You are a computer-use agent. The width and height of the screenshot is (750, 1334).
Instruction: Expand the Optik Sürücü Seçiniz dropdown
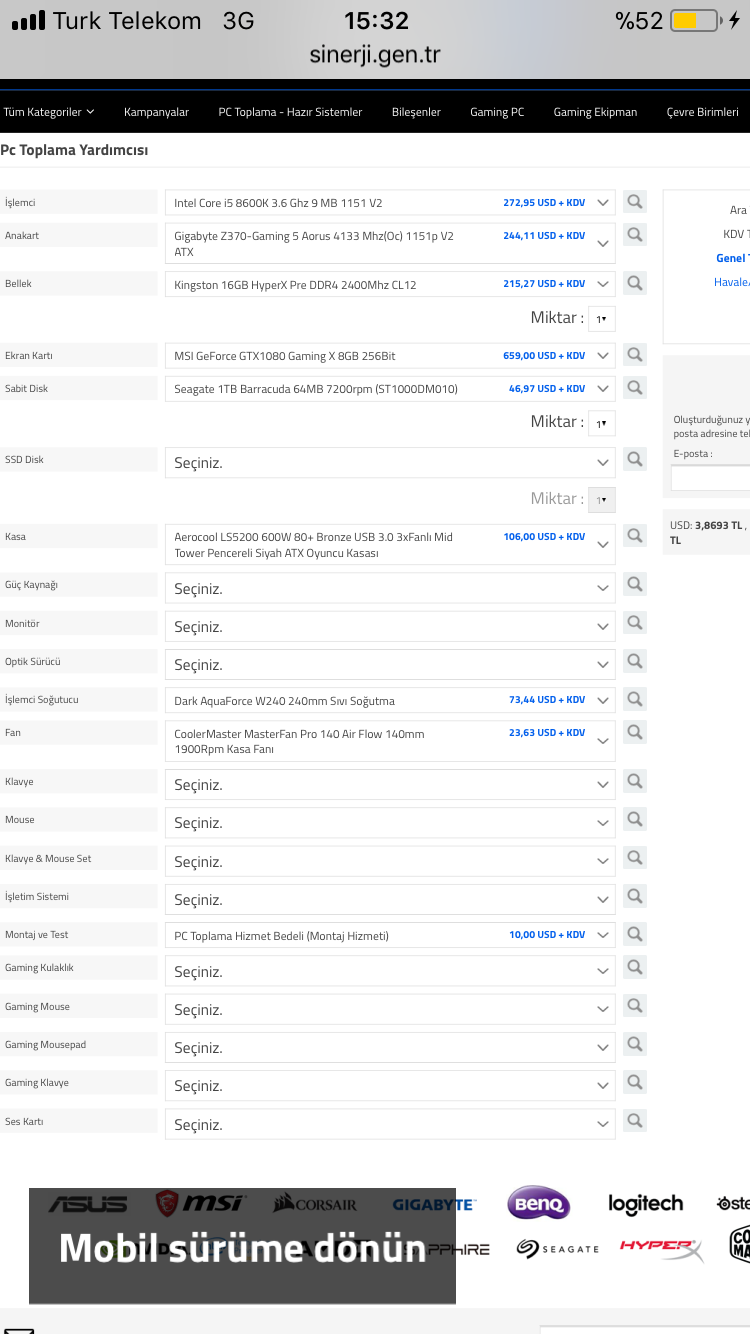pos(390,664)
